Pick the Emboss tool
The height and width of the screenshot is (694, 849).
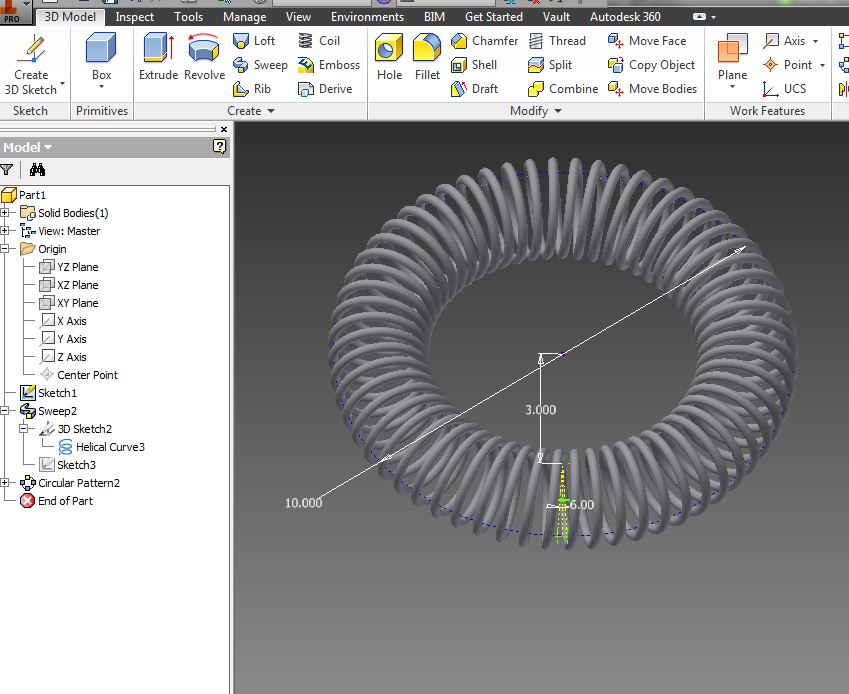(329, 65)
